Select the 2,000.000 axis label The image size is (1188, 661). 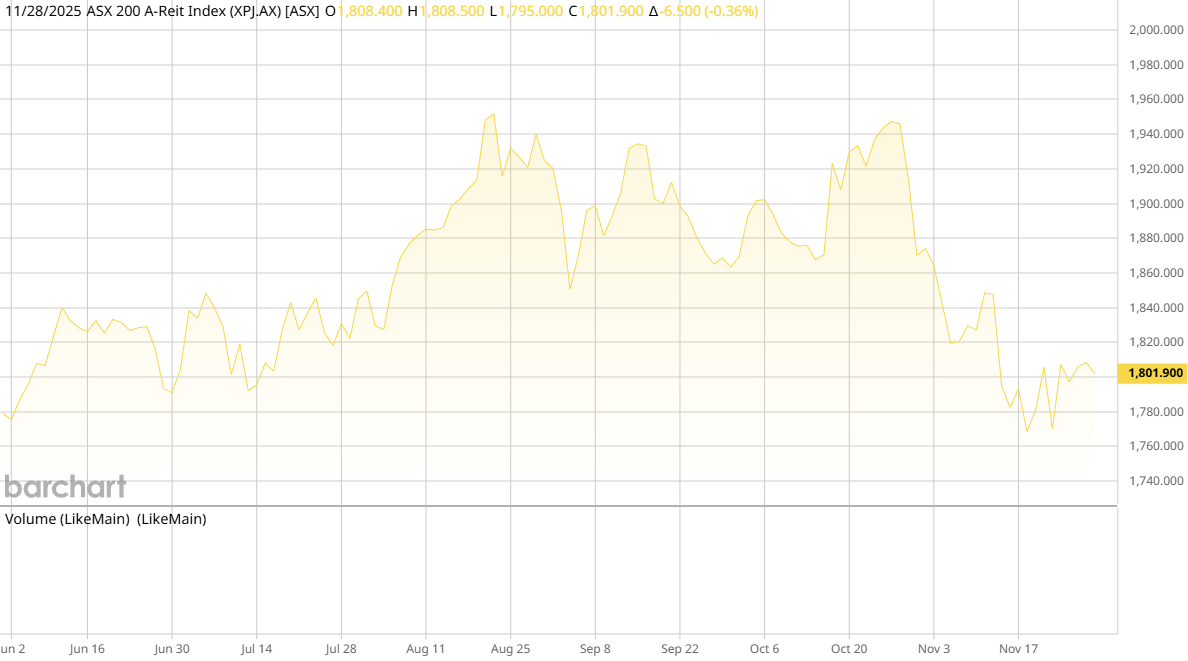[1155, 31]
